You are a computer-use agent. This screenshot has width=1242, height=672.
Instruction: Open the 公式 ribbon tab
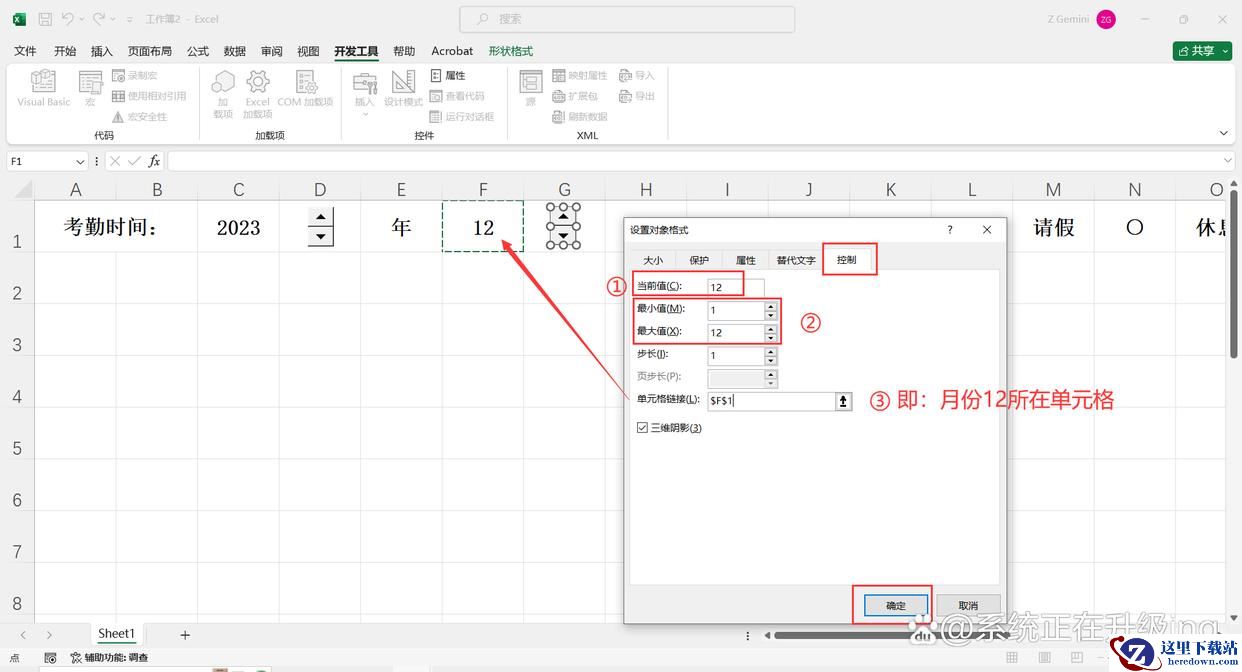198,51
